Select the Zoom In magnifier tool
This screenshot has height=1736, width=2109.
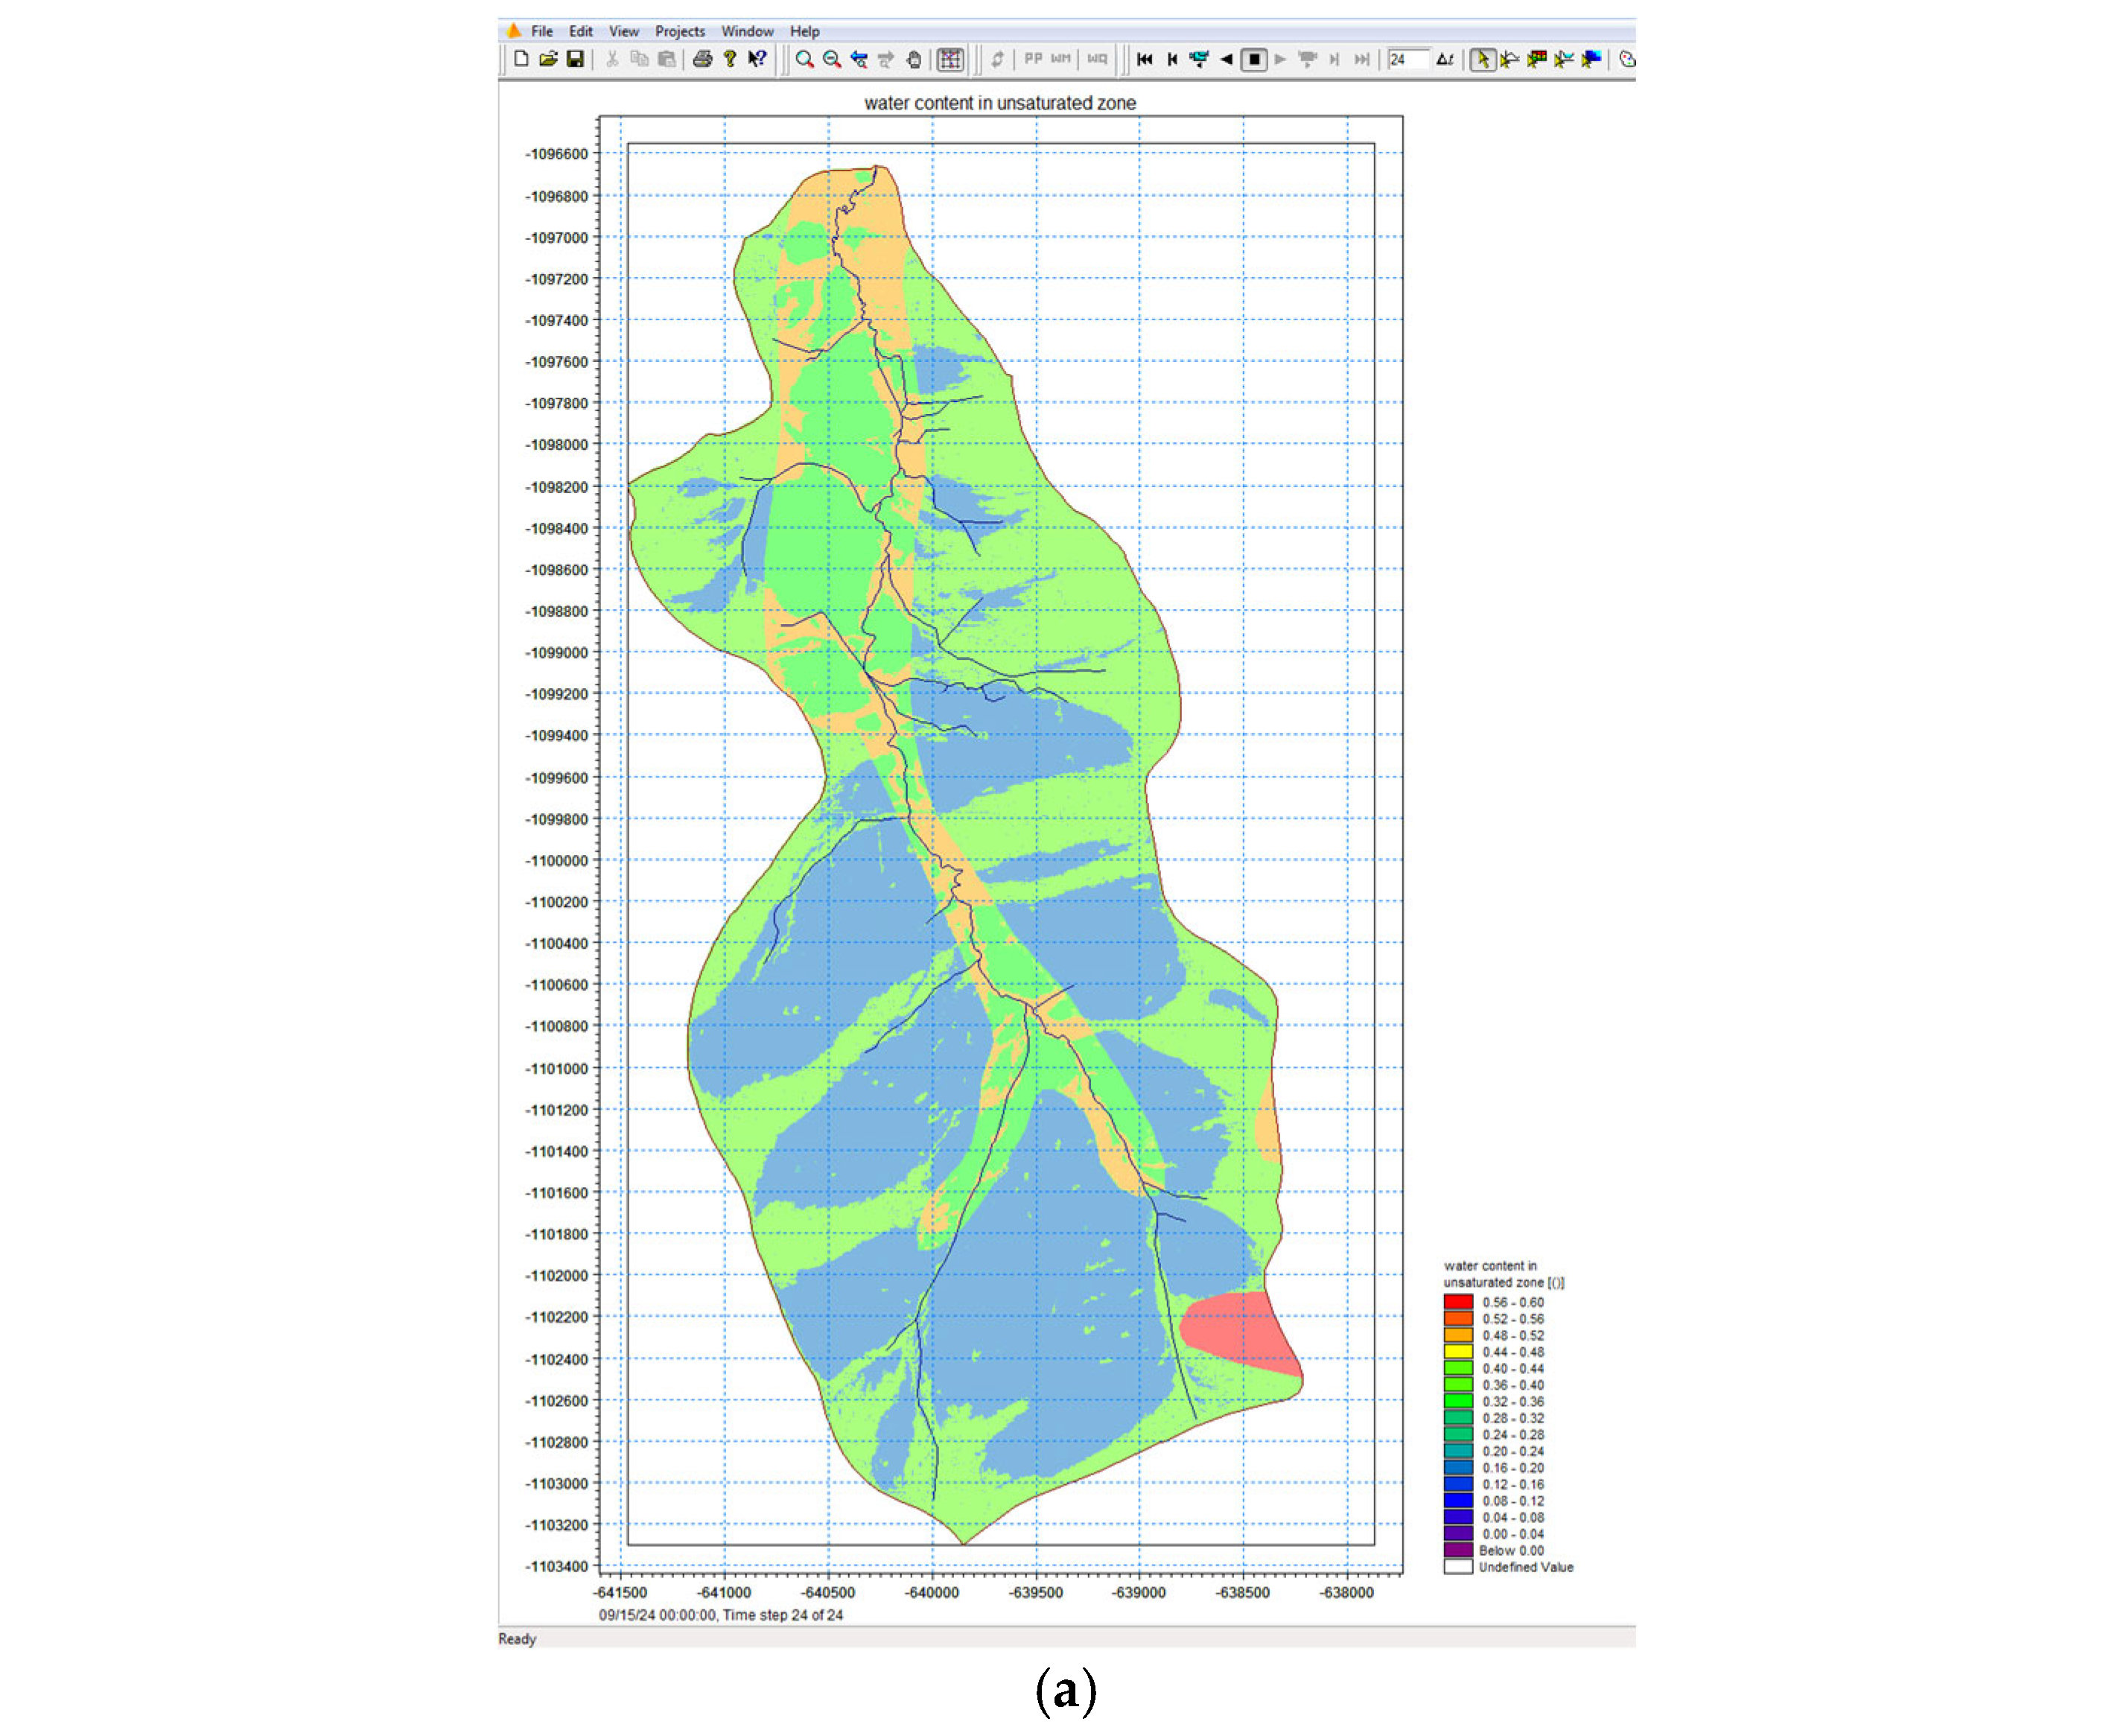tap(804, 59)
